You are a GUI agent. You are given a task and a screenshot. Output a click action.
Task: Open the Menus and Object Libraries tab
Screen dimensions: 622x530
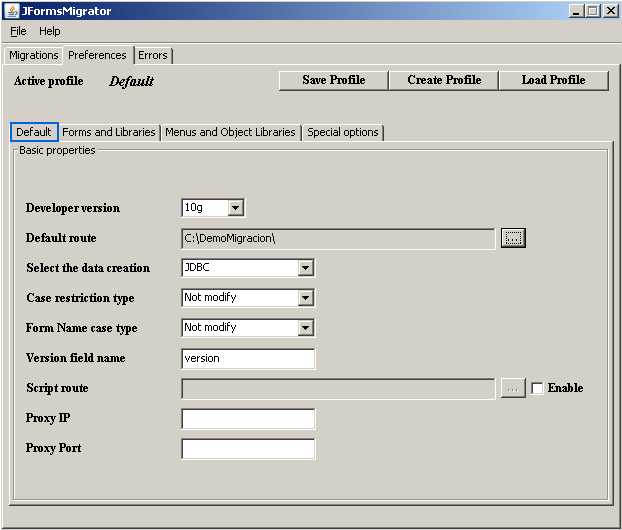click(x=230, y=132)
